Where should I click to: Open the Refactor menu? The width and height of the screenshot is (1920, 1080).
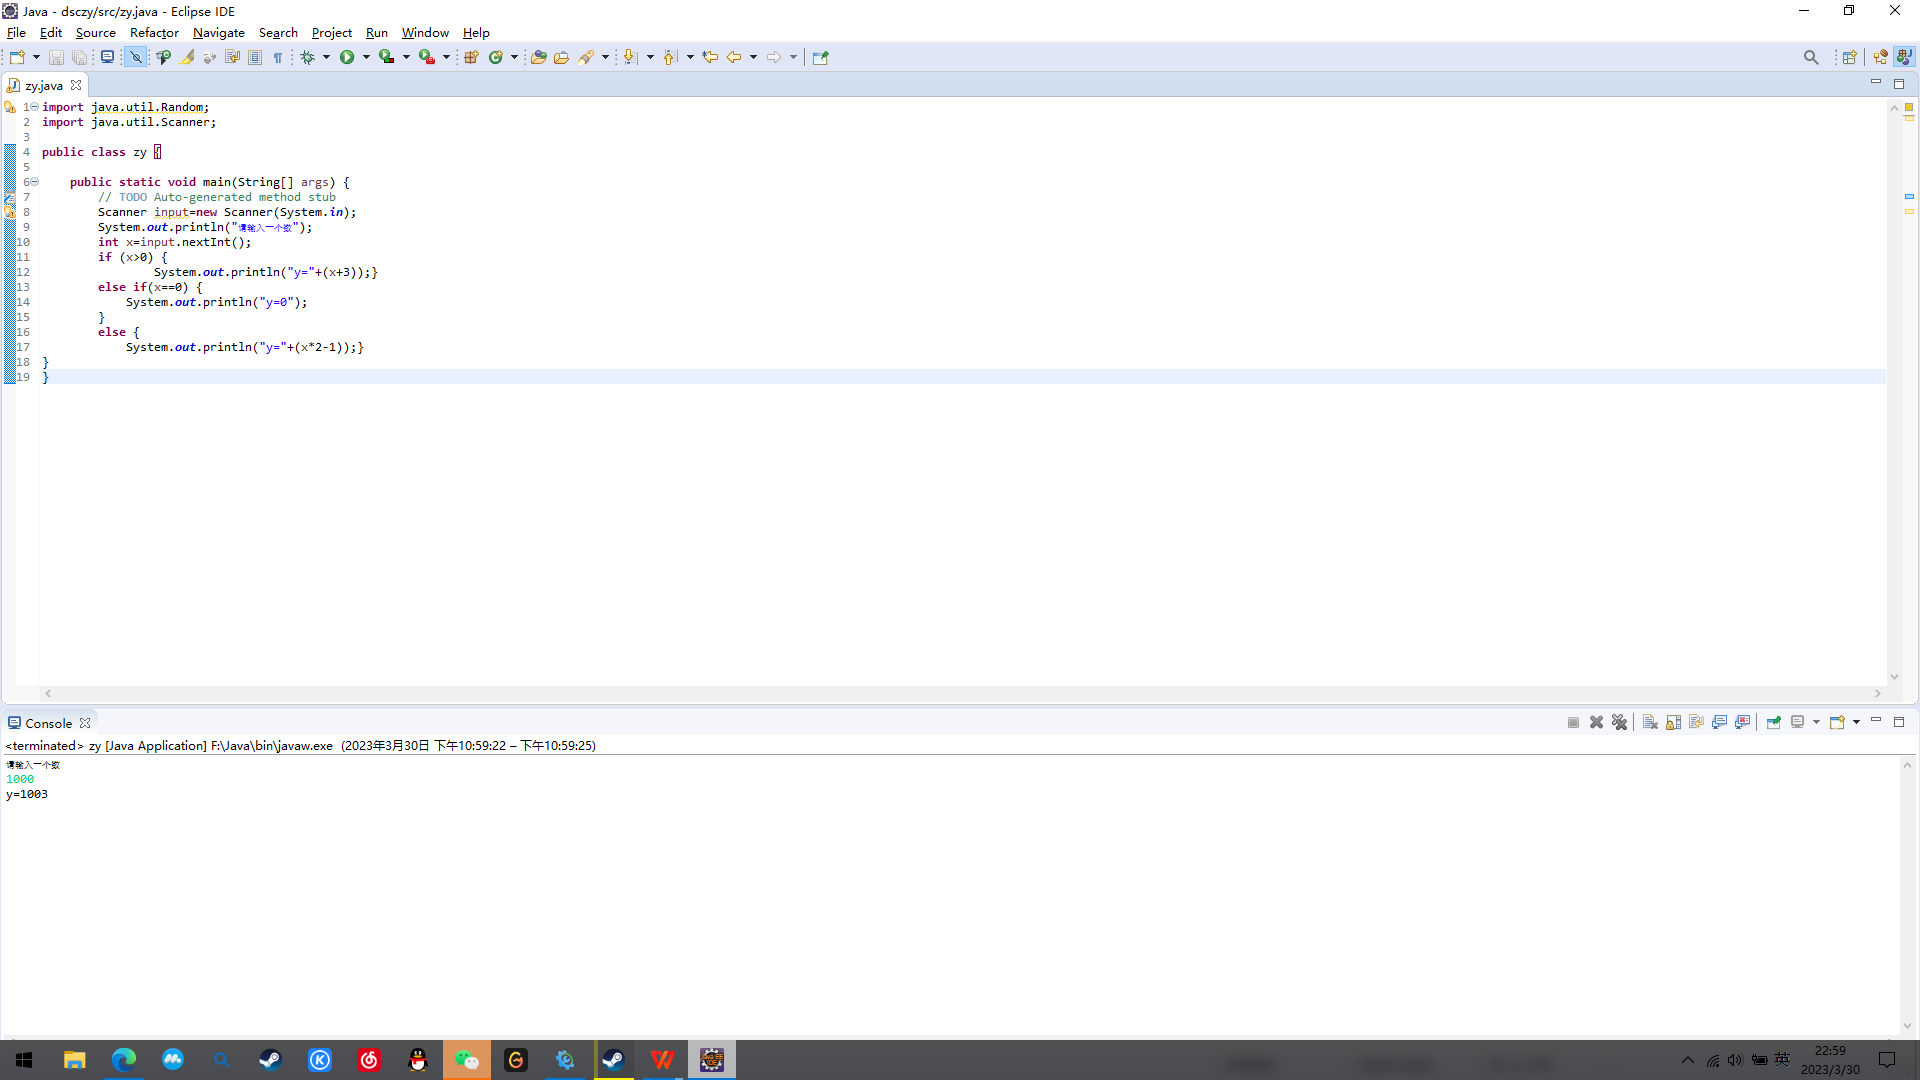154,32
